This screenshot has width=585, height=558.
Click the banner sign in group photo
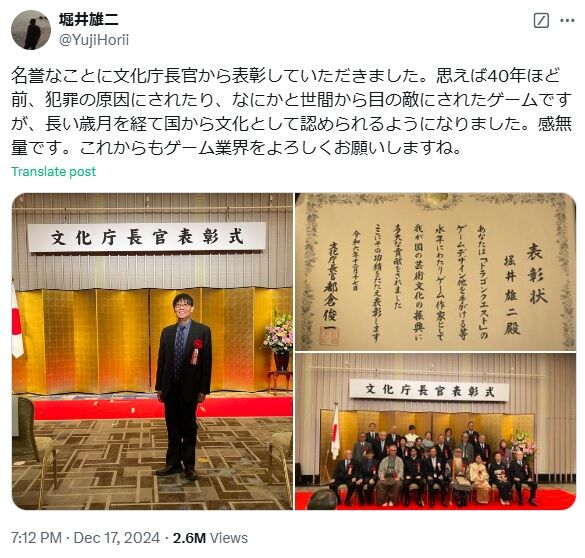point(429,390)
